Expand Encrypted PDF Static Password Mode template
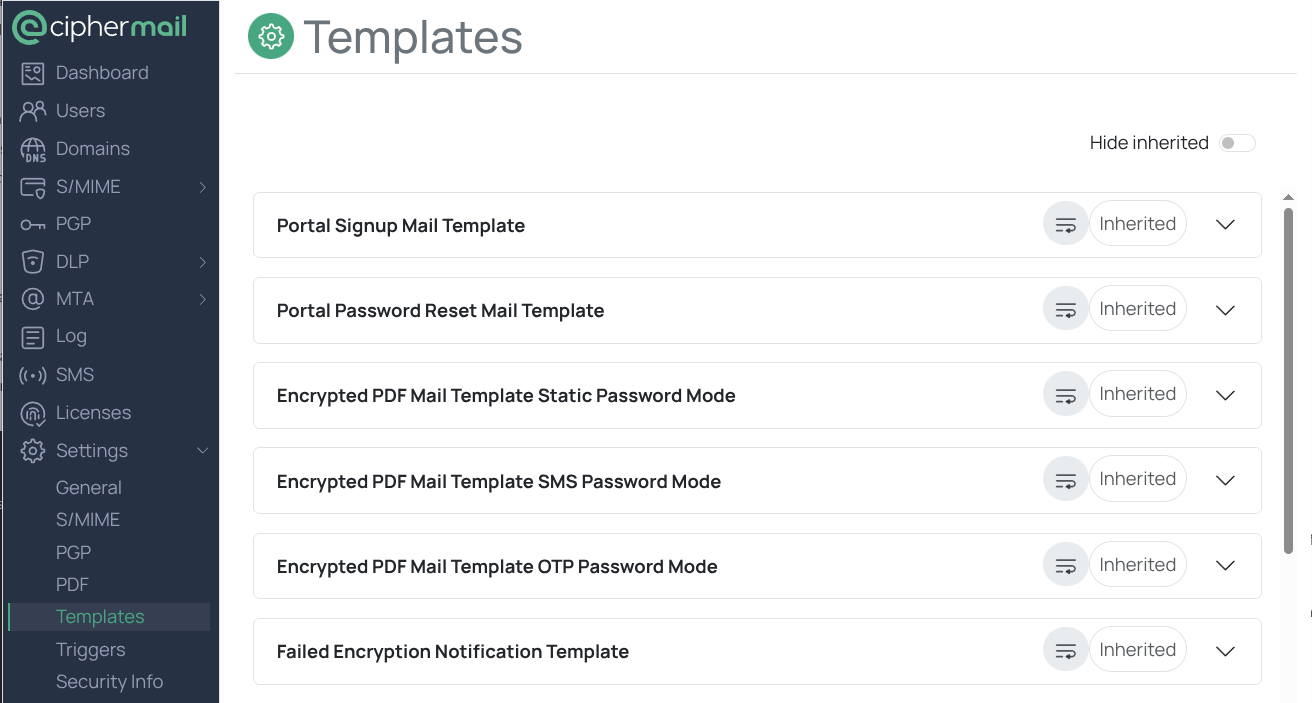1312x703 pixels. [1226, 395]
